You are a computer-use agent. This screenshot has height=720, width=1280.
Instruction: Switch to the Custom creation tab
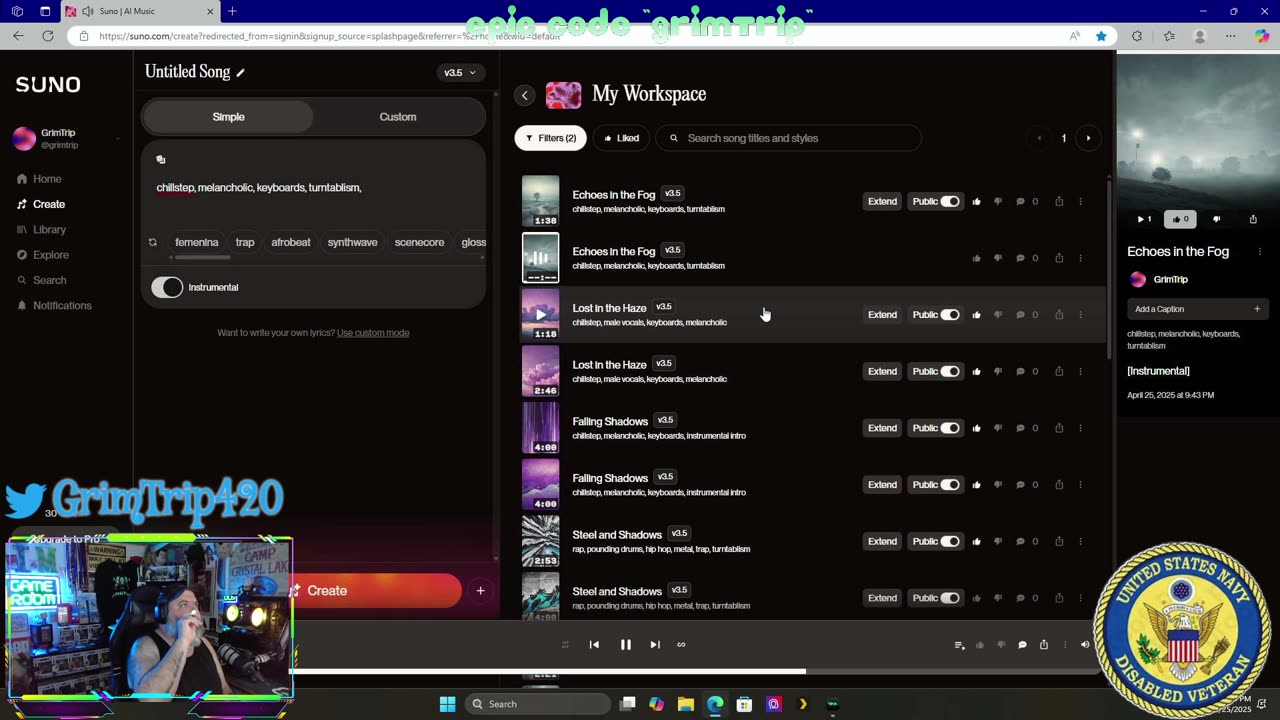[398, 117]
